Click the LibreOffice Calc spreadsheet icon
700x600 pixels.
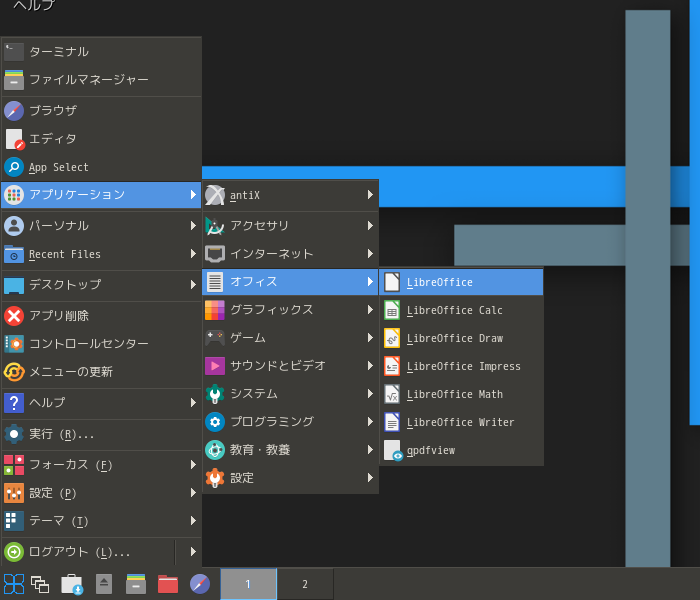click(x=392, y=311)
